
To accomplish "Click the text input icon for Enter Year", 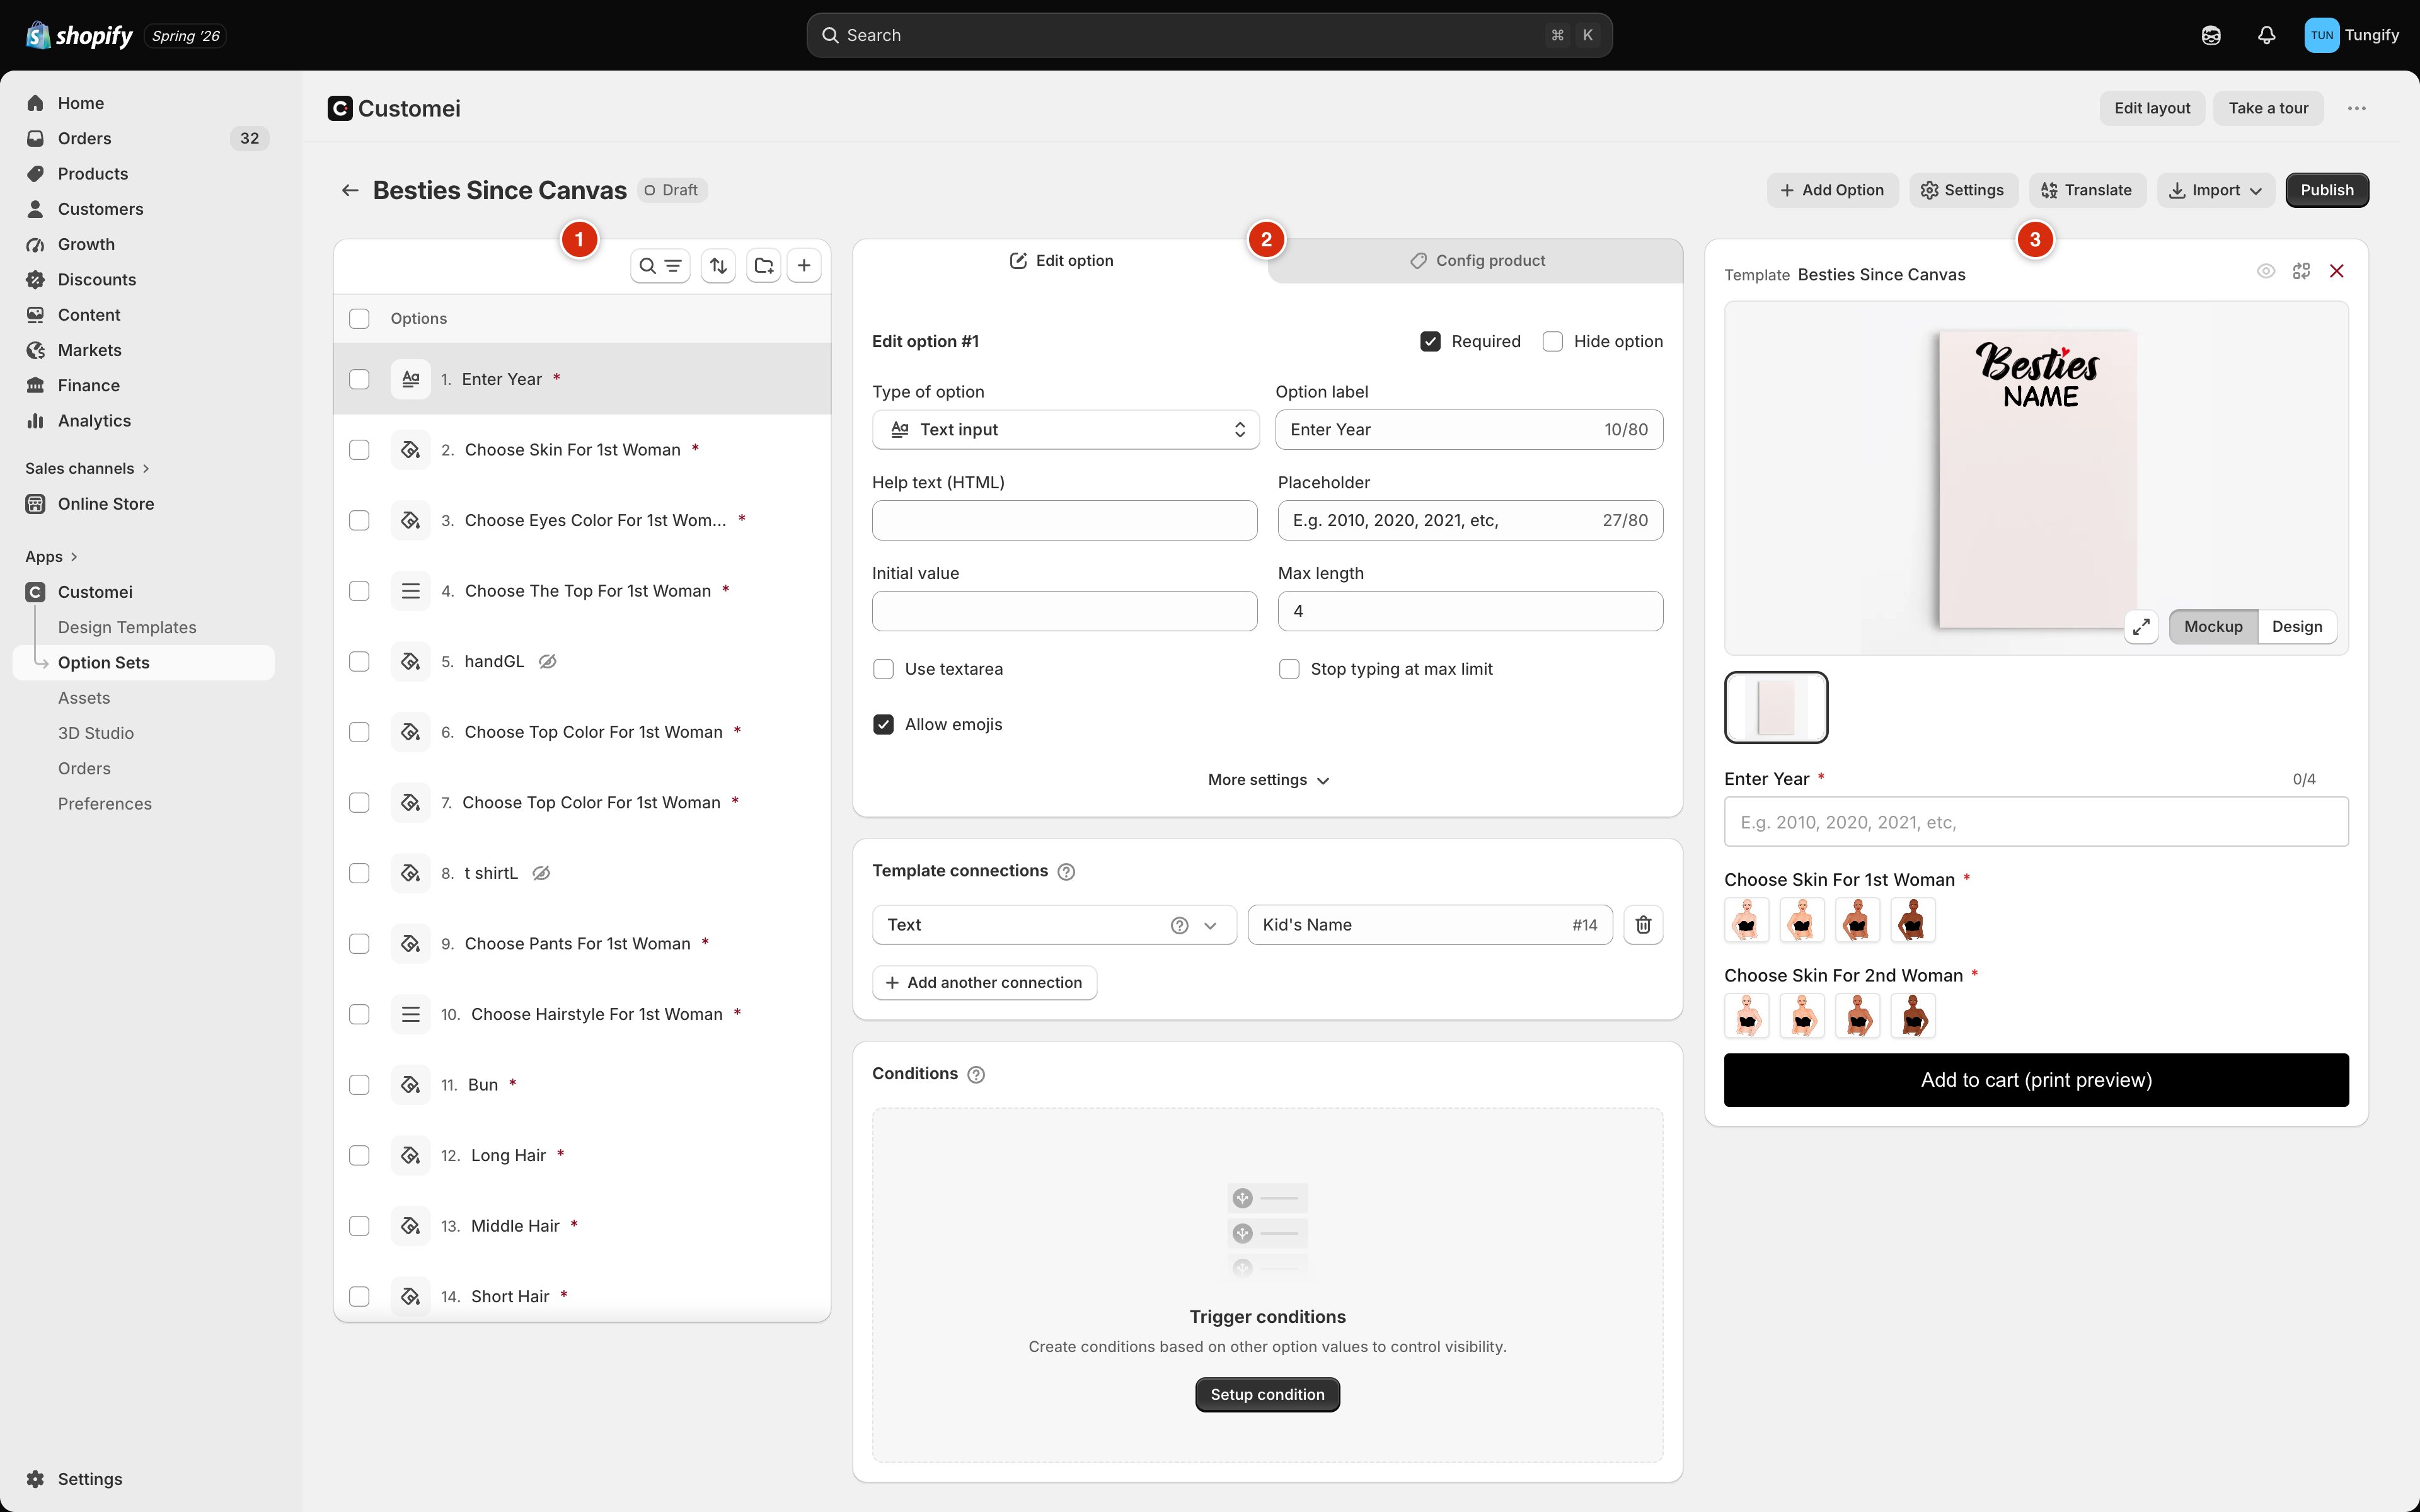I will (410, 379).
